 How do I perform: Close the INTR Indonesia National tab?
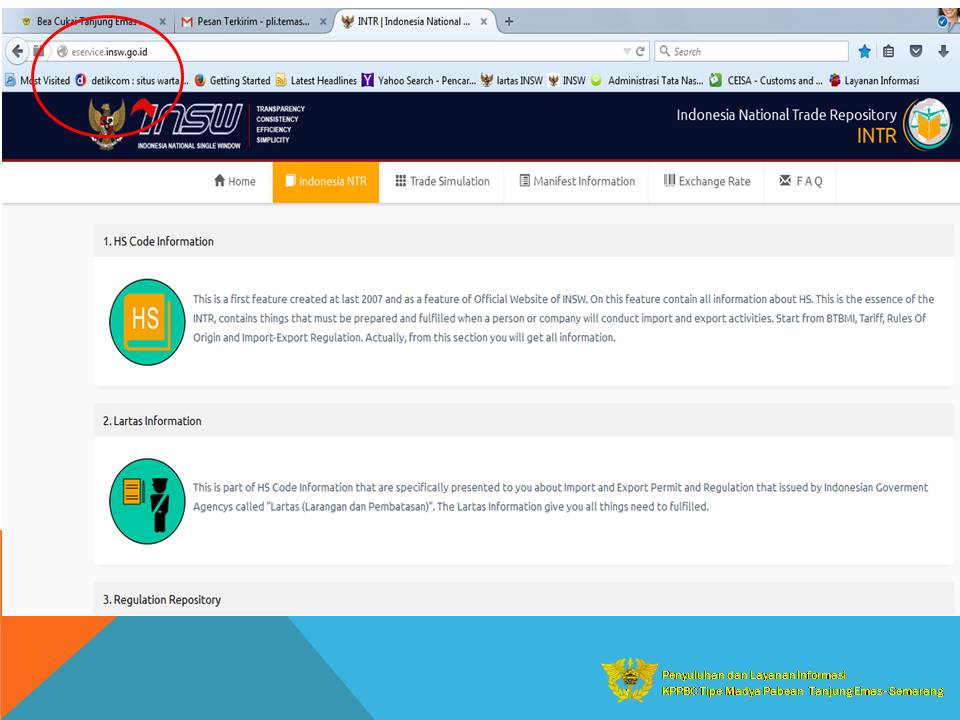point(484,21)
